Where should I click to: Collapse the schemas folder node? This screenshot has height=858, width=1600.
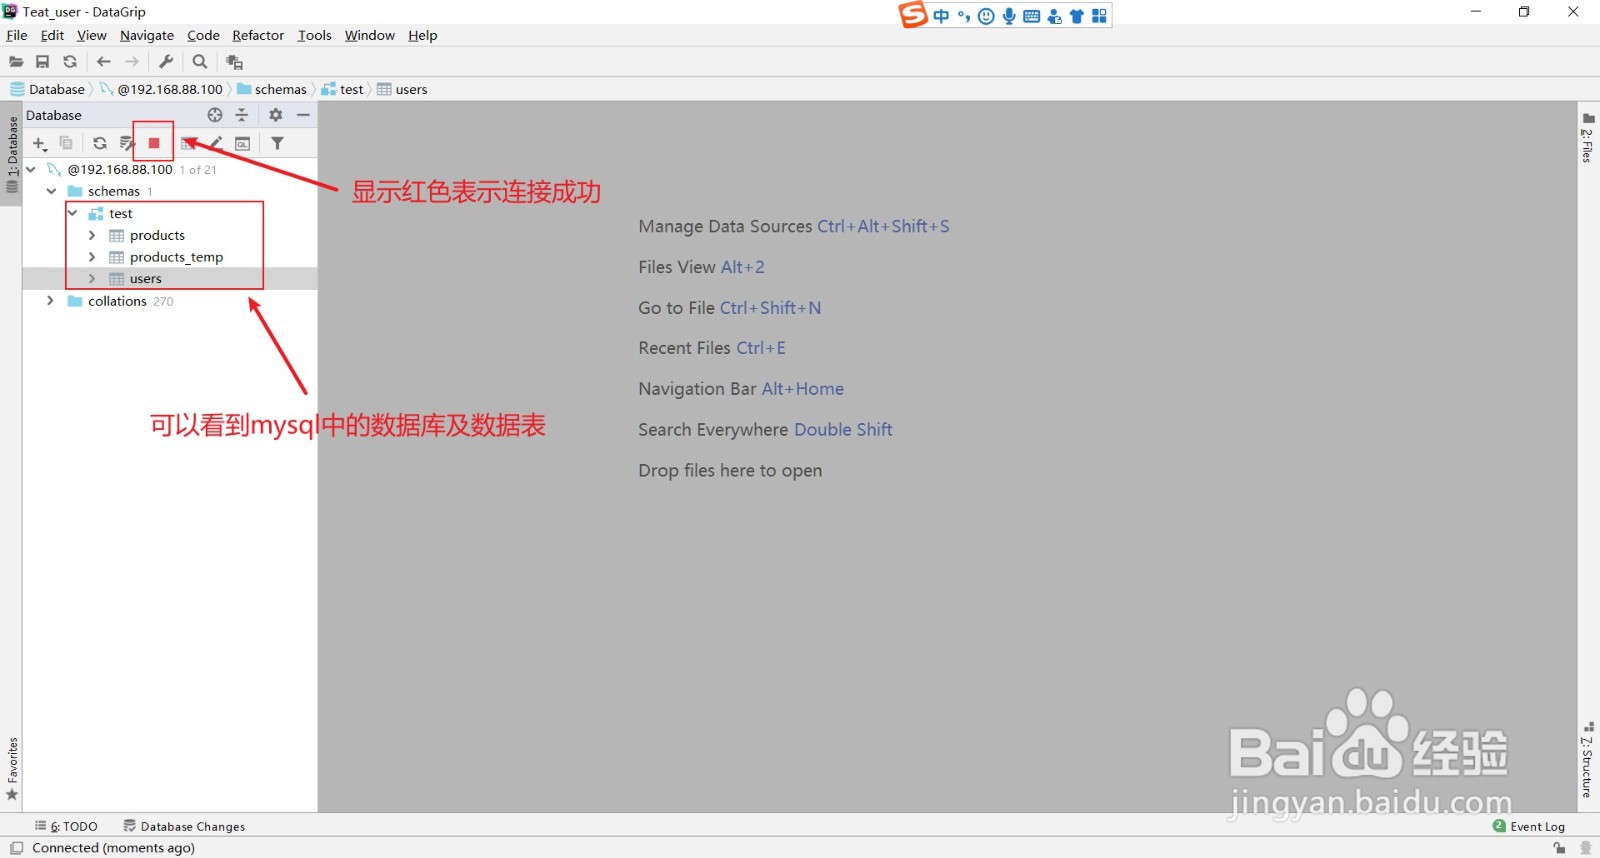[x=51, y=191]
